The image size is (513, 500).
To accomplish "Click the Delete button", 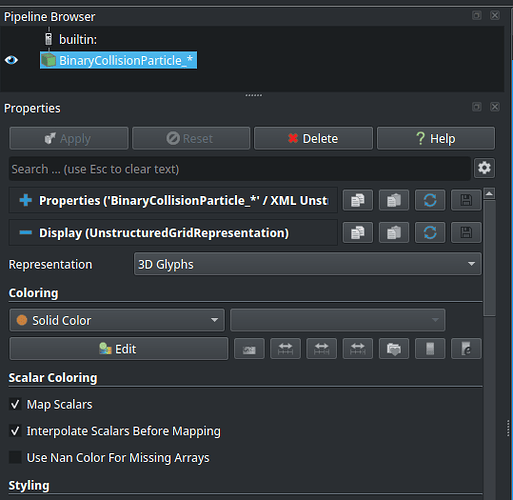I will click(313, 138).
